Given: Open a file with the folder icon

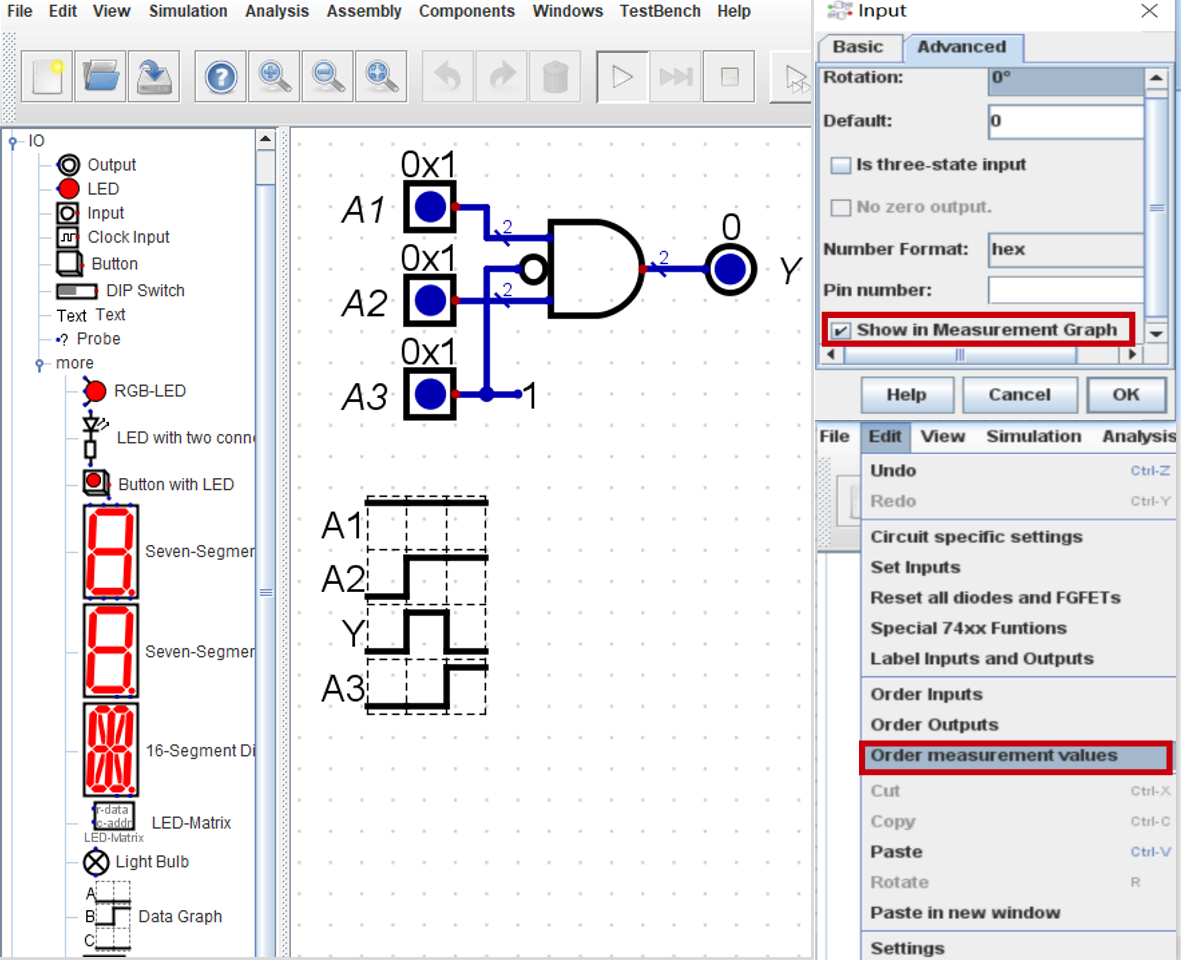Looking at the screenshot, I should click(x=100, y=76).
